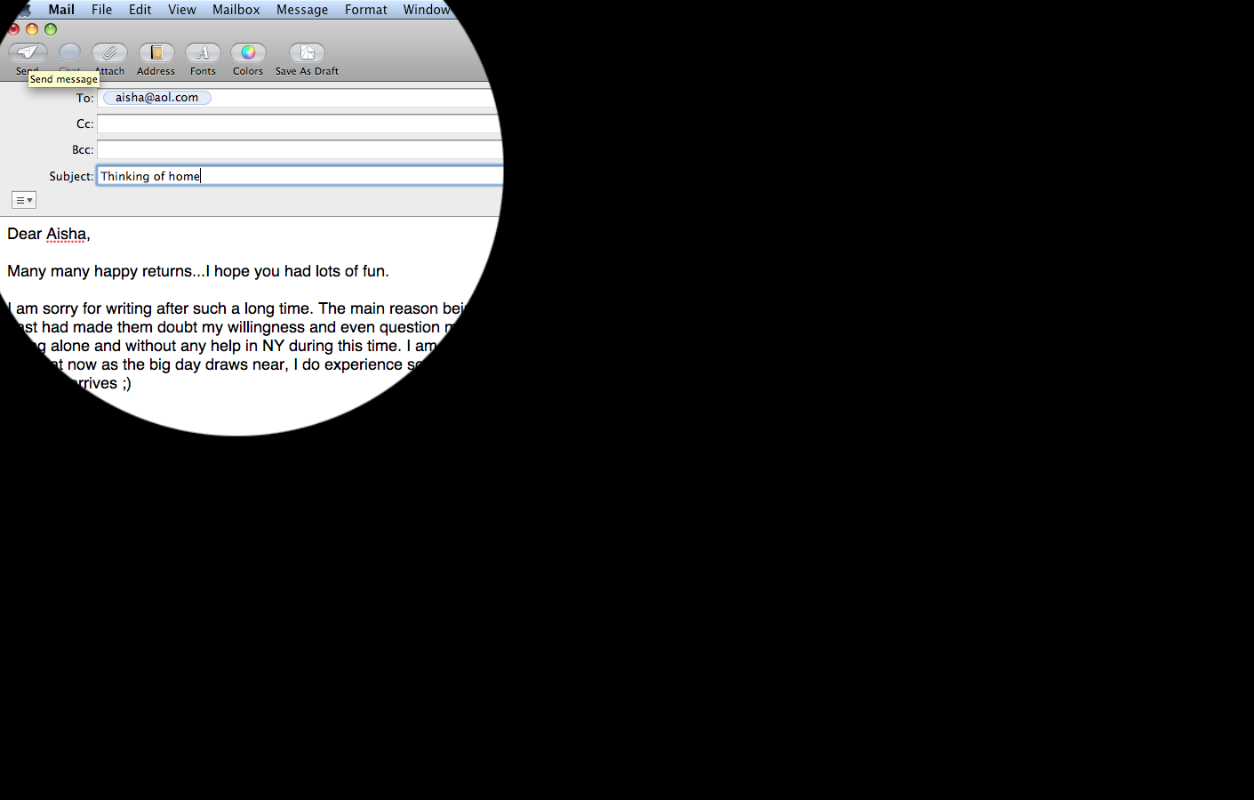Select the aisha@aol.com recipient token
The height and width of the screenshot is (800, 1254).
point(157,98)
